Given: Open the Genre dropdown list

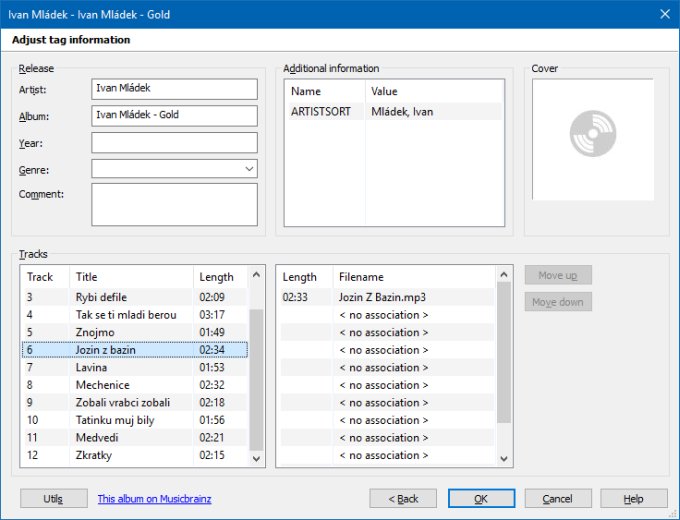Looking at the screenshot, I should 249,169.
